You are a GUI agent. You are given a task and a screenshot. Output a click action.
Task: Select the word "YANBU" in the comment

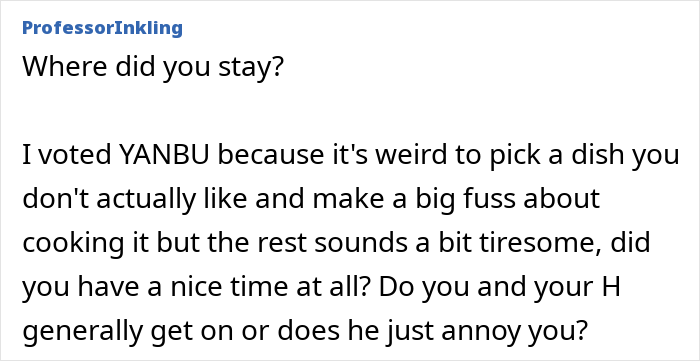165,155
